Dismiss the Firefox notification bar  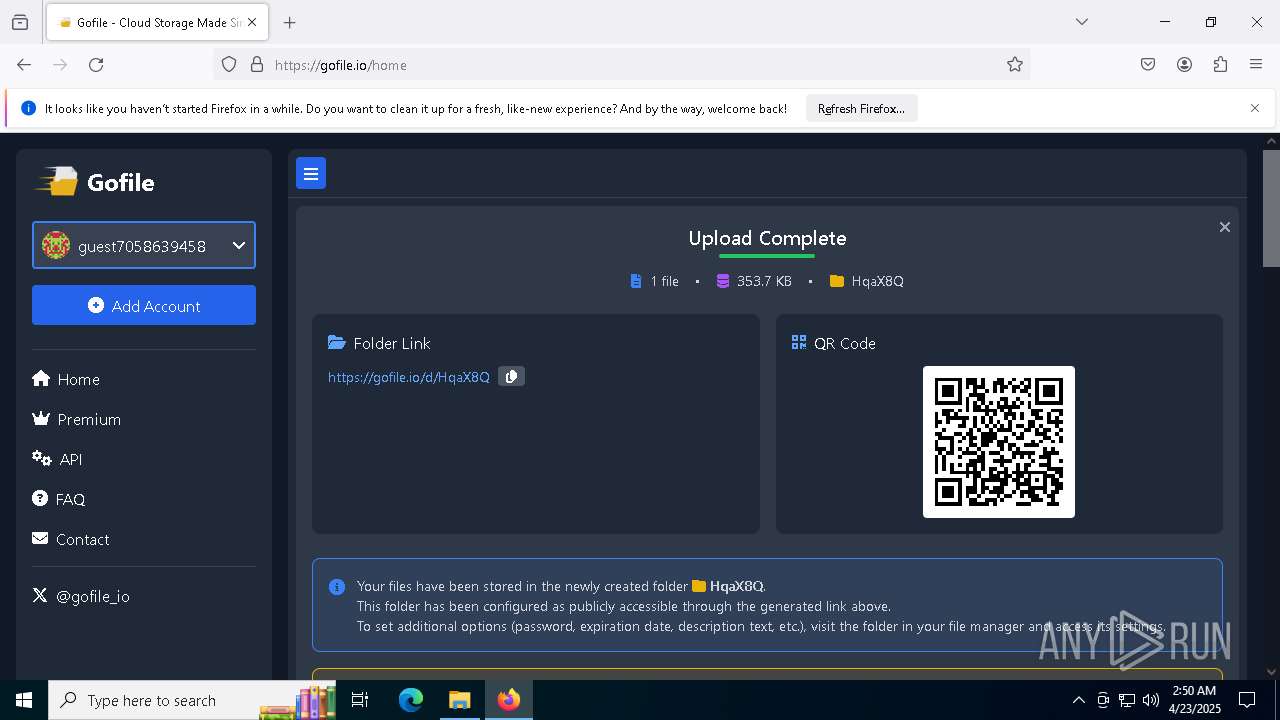click(1255, 108)
